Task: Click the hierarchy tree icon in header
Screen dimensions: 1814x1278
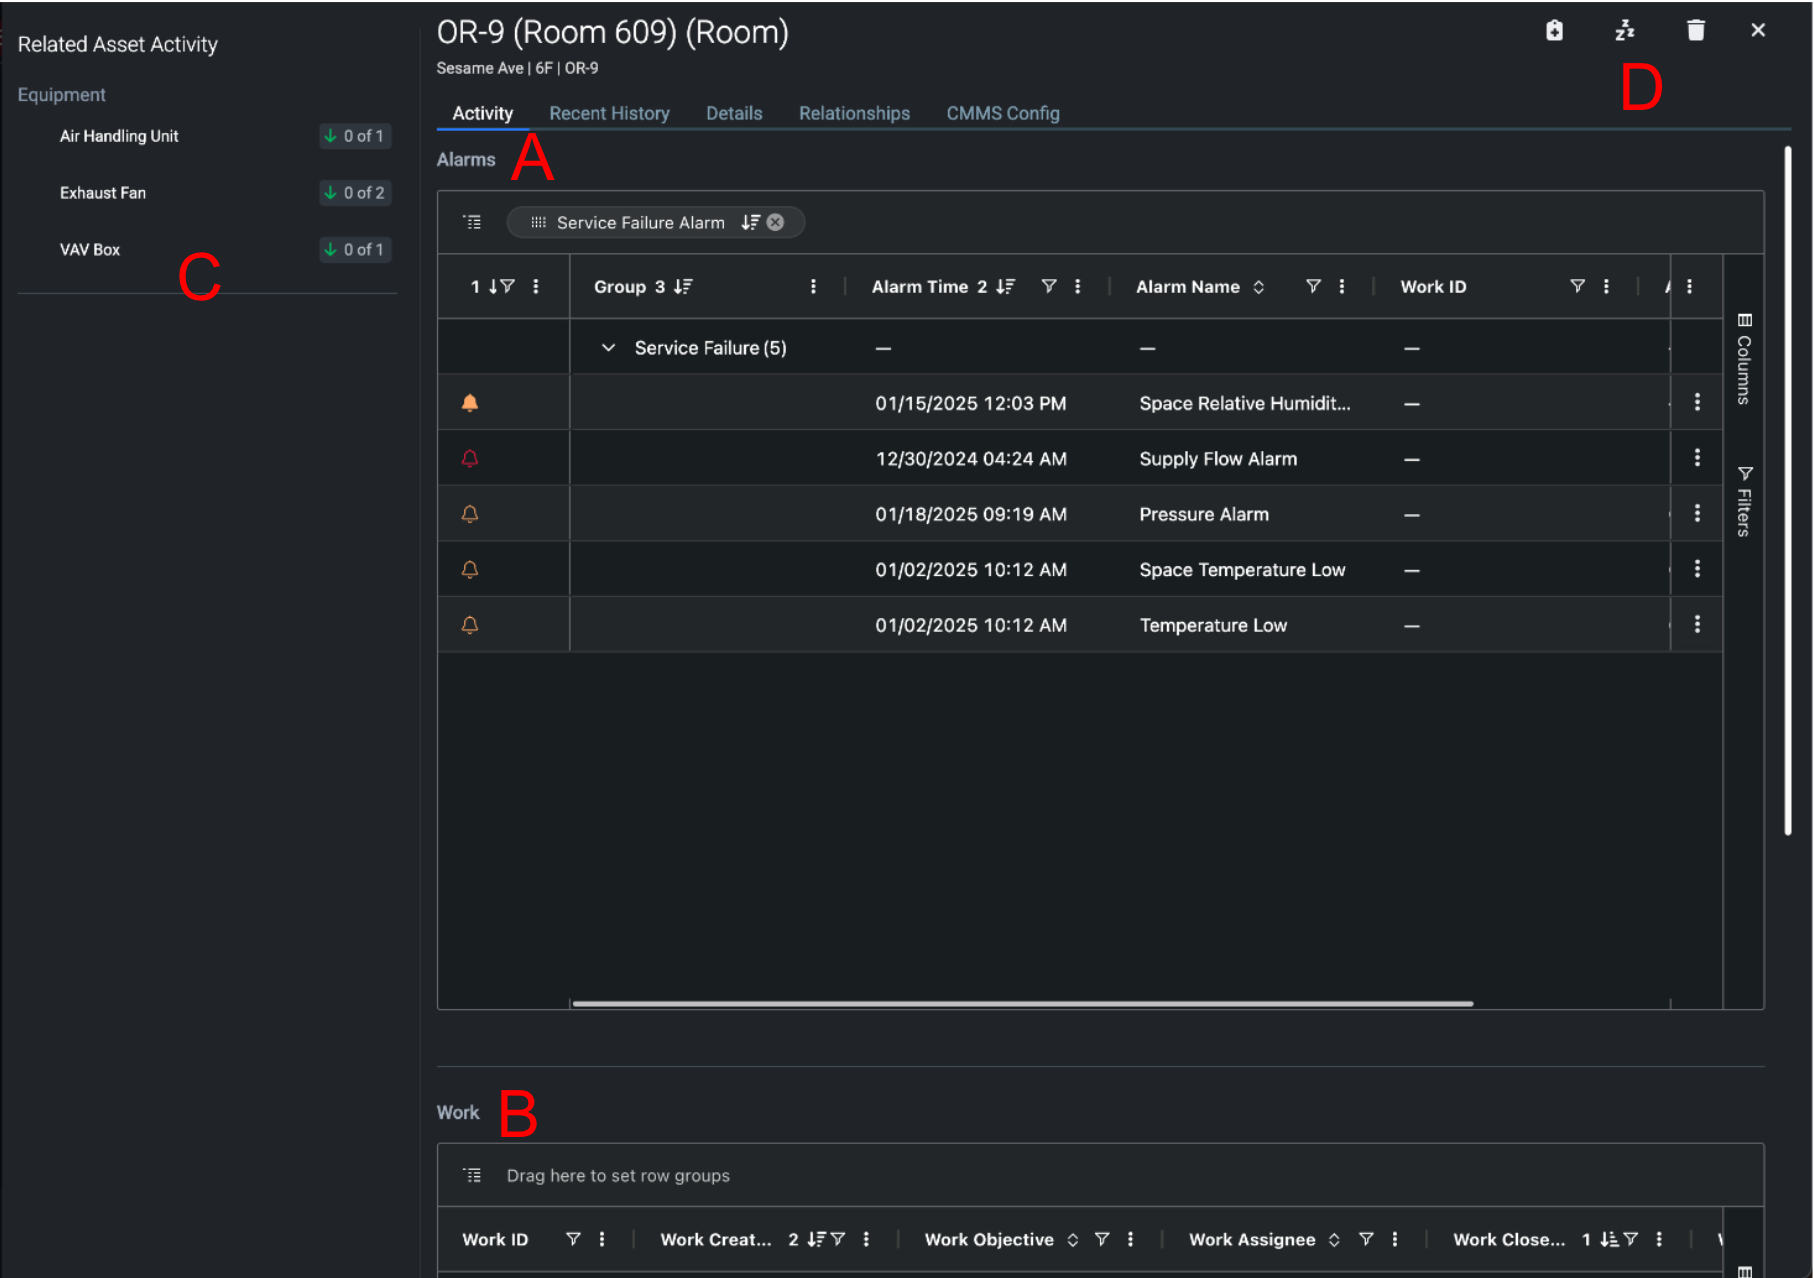Action: click(1624, 31)
